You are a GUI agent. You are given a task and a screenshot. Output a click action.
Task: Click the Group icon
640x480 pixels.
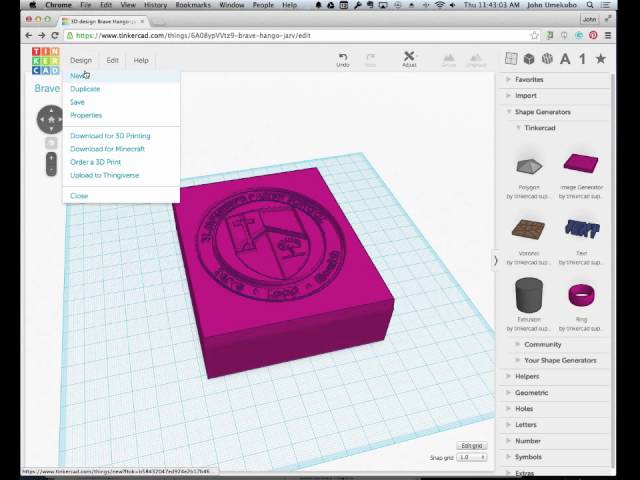(449, 58)
